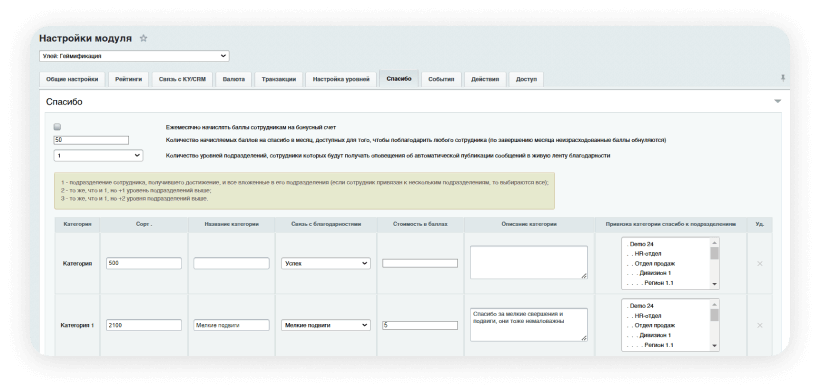Open the Связь с КУ/CRM tab
Image resolution: width=820 pixels, height=390 pixels.
pyautogui.click(x=182, y=79)
